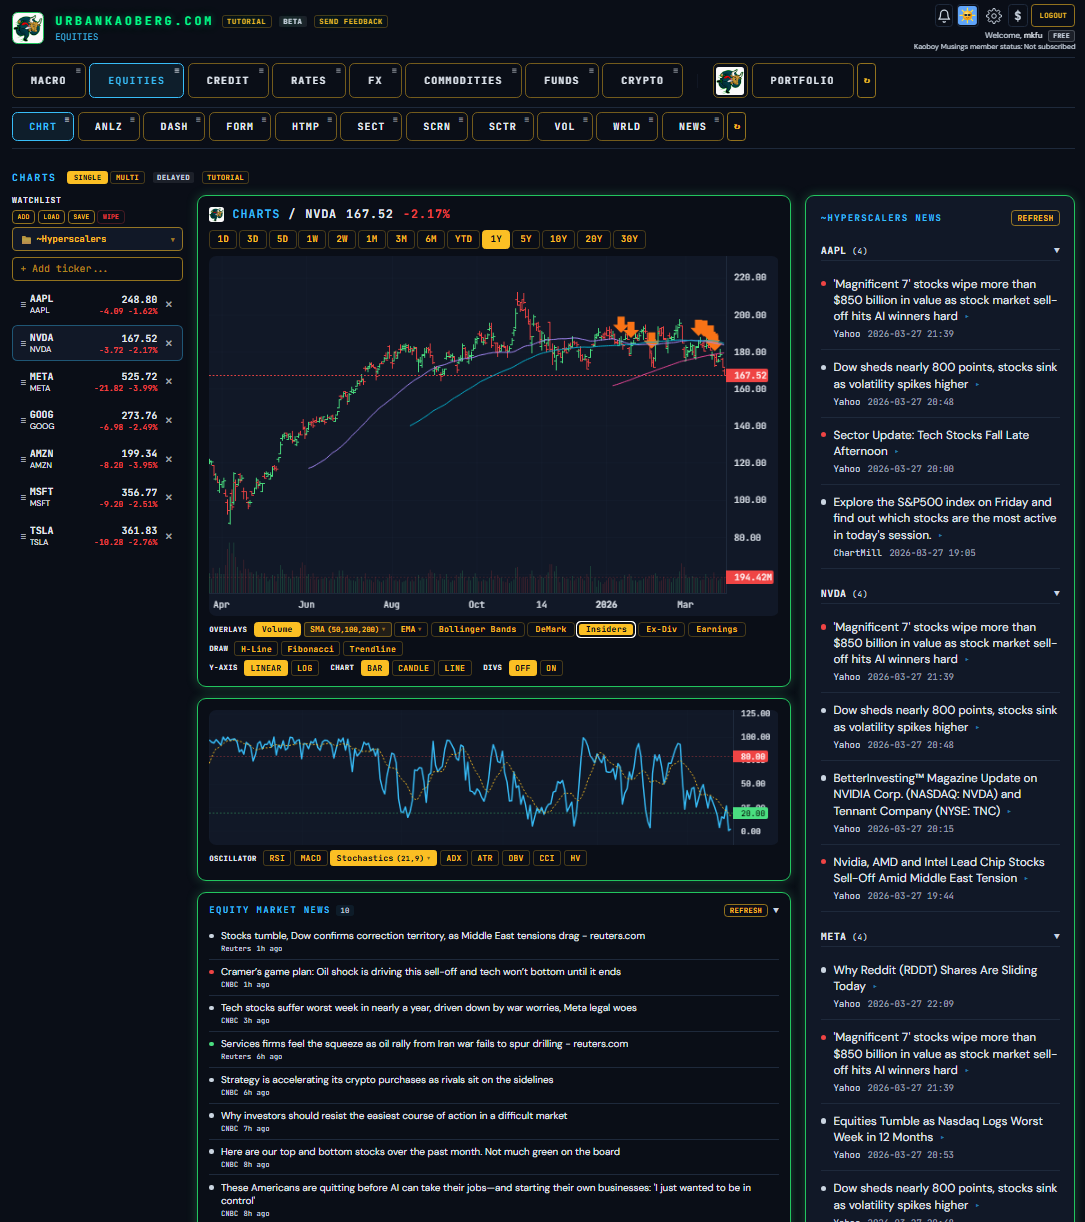Click the bull icon in chart title
The height and width of the screenshot is (1222, 1085).
pos(216,214)
